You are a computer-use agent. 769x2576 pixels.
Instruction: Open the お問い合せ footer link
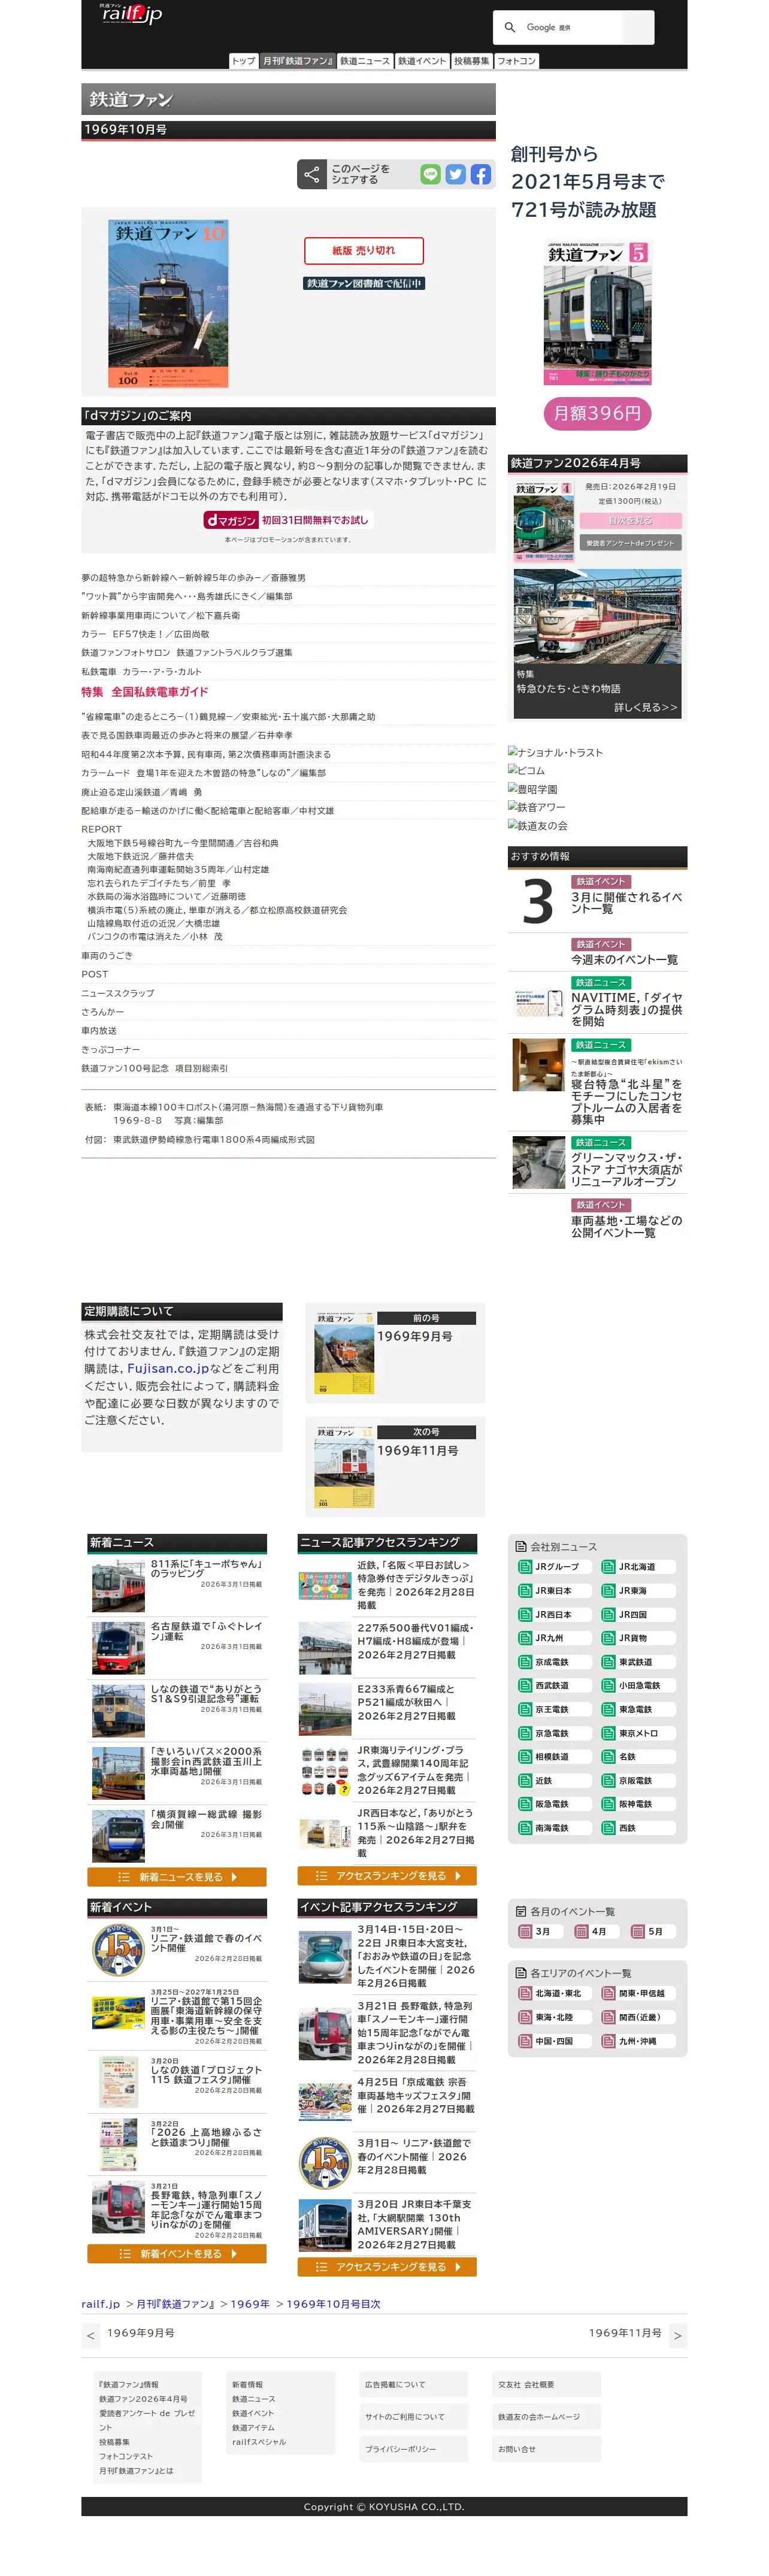tap(517, 2449)
